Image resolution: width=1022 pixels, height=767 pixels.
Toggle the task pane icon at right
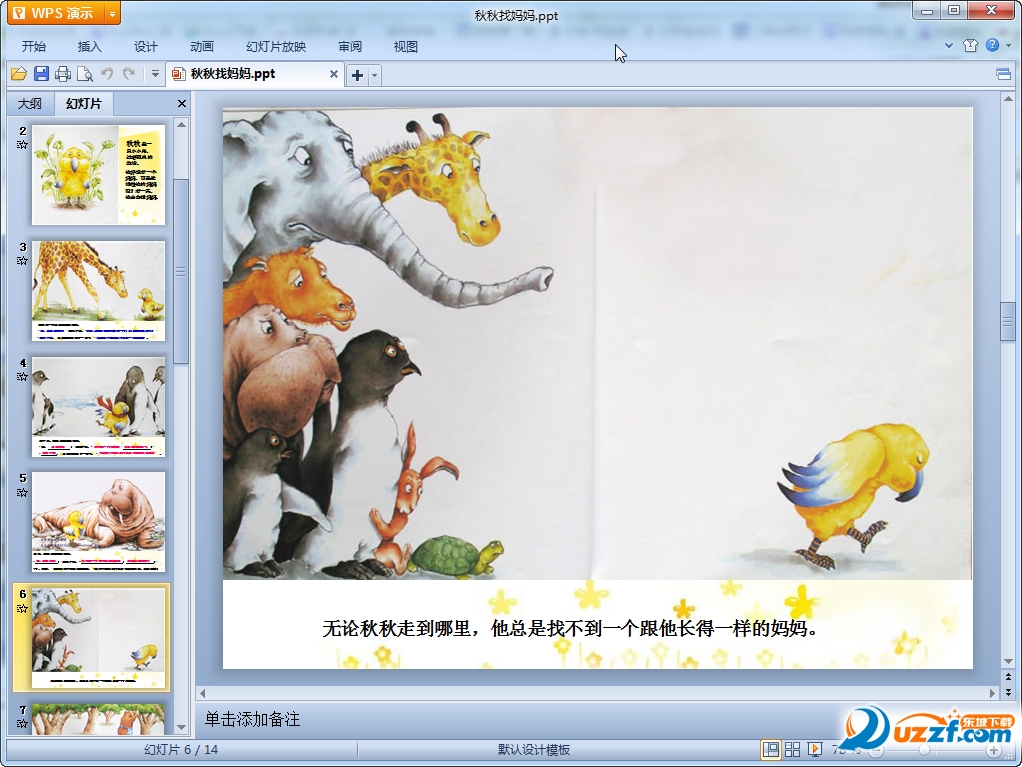coord(1004,74)
